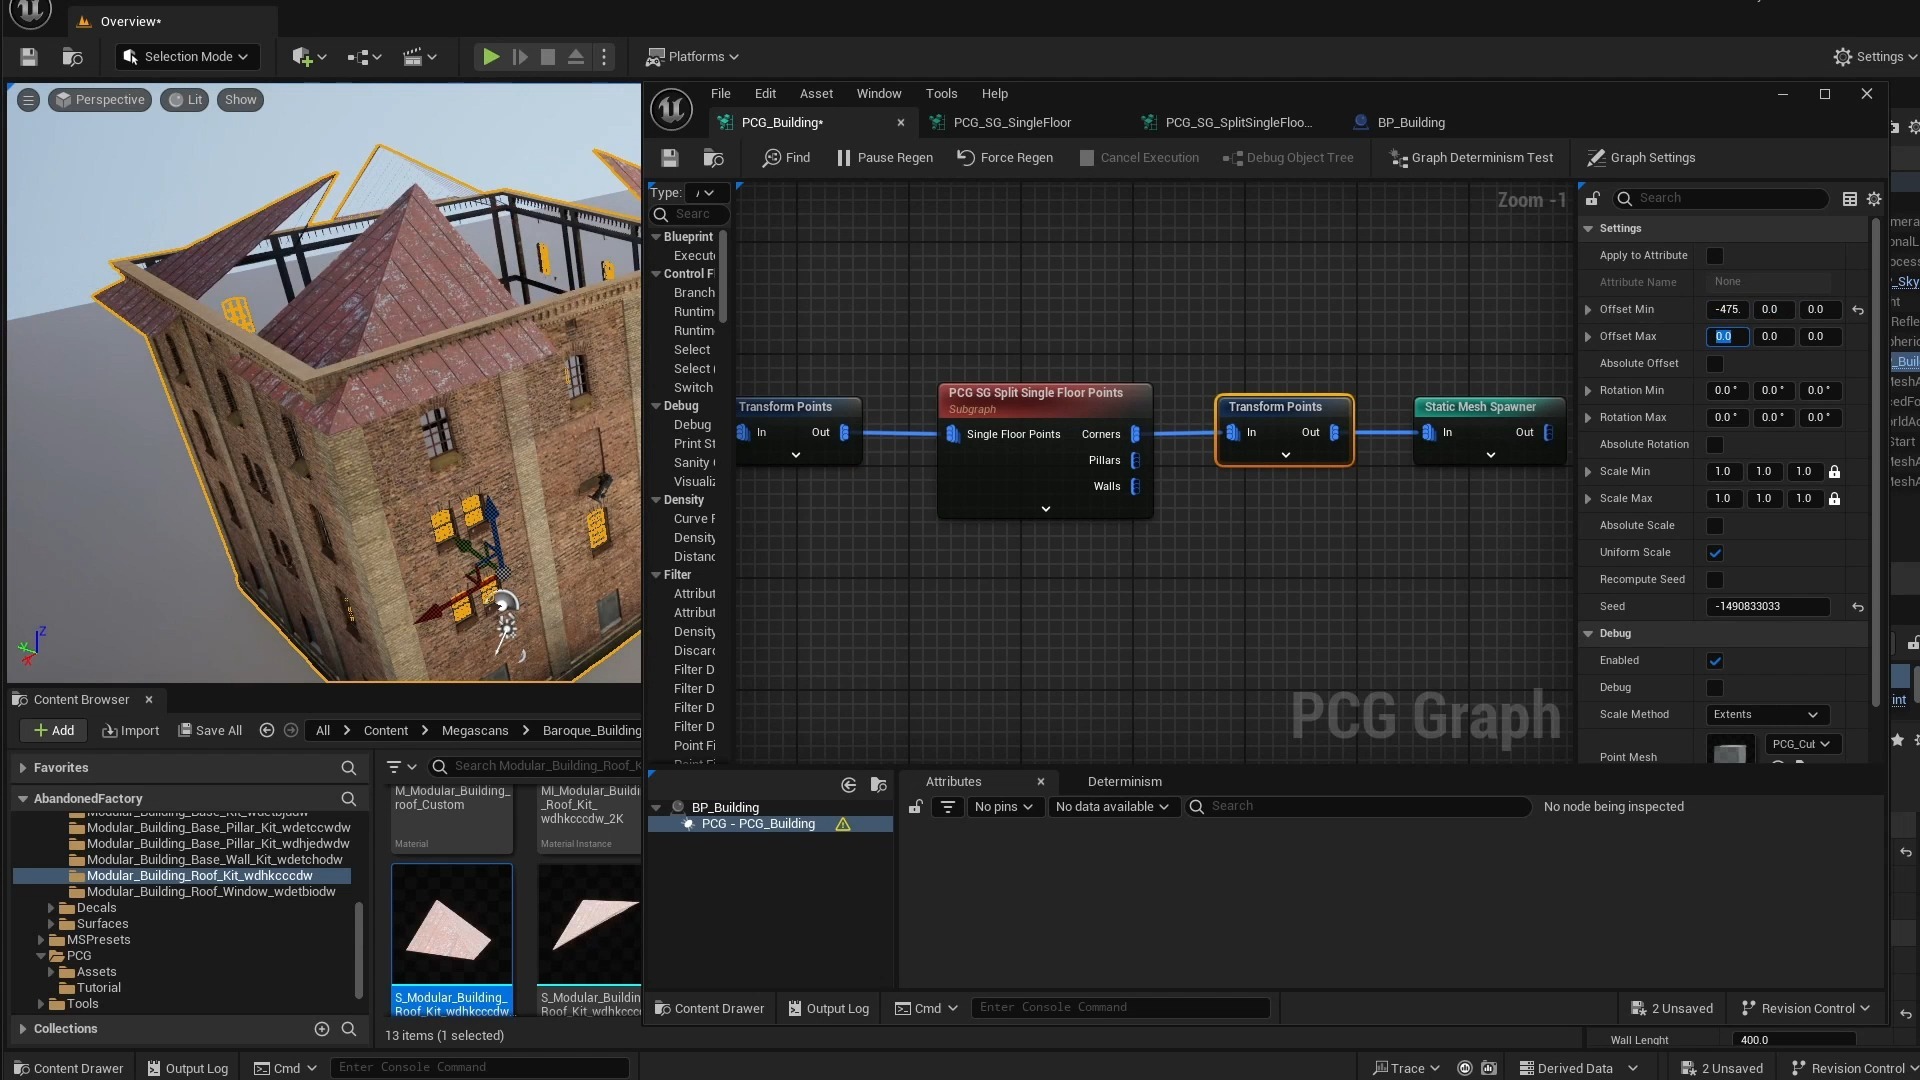Uncheck Enabled under Debug section
The image size is (1920, 1080).
pos(1715,661)
